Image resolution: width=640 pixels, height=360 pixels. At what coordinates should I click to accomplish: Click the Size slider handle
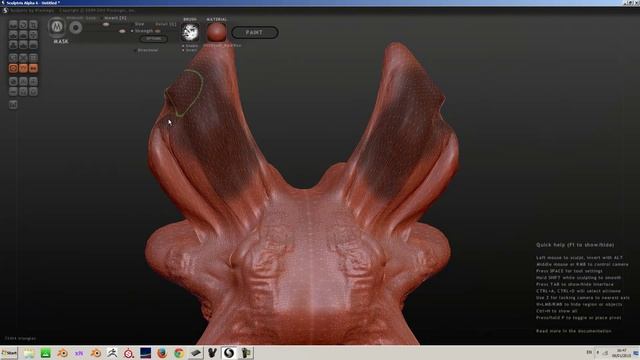pyautogui.click(x=106, y=24)
